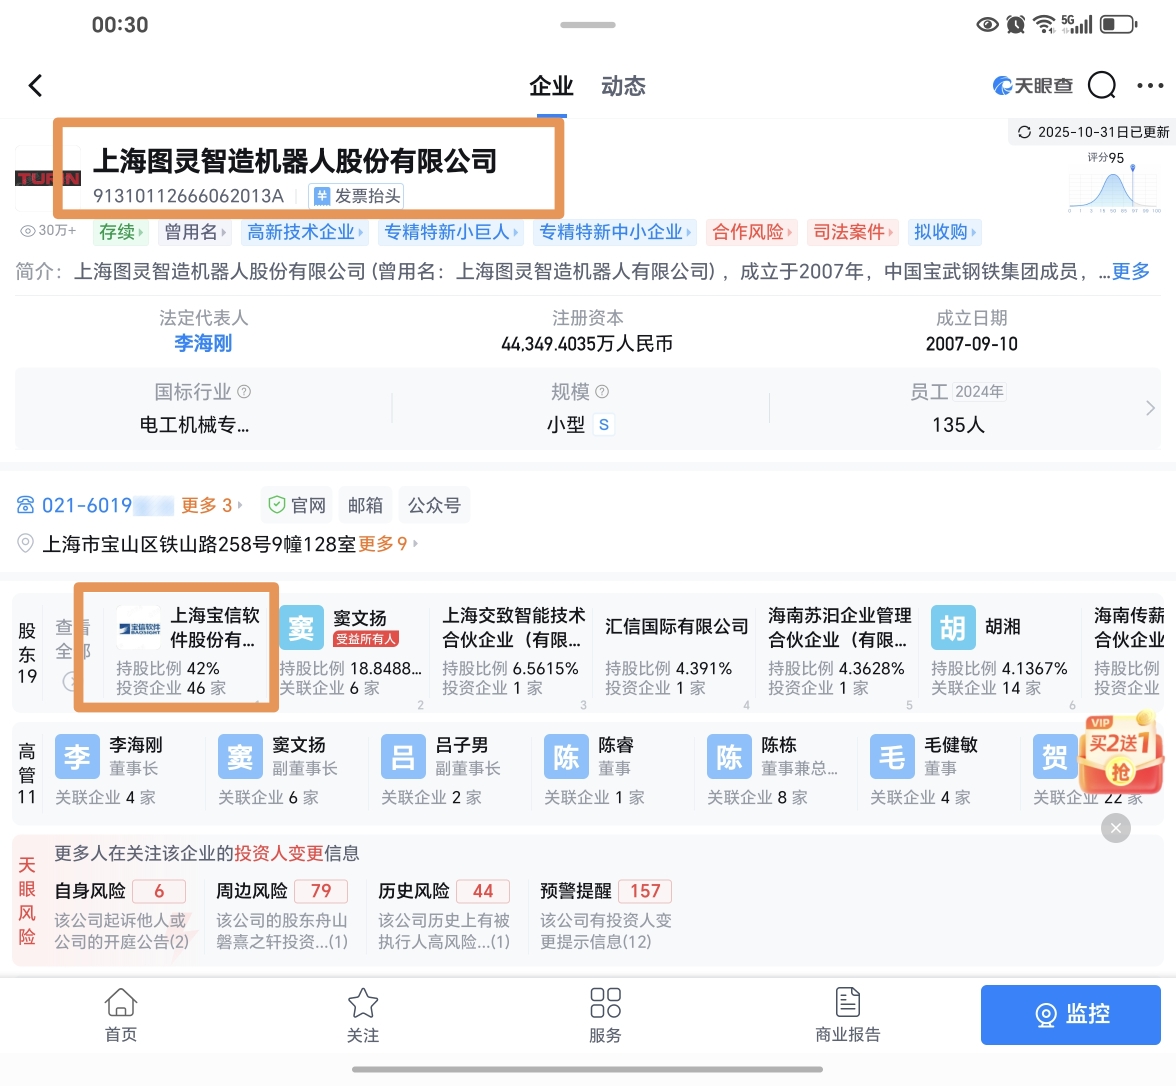Screen dimensions: 1176x1086
Task: Tap the 投资人变更 highlighted link
Action: [279, 854]
